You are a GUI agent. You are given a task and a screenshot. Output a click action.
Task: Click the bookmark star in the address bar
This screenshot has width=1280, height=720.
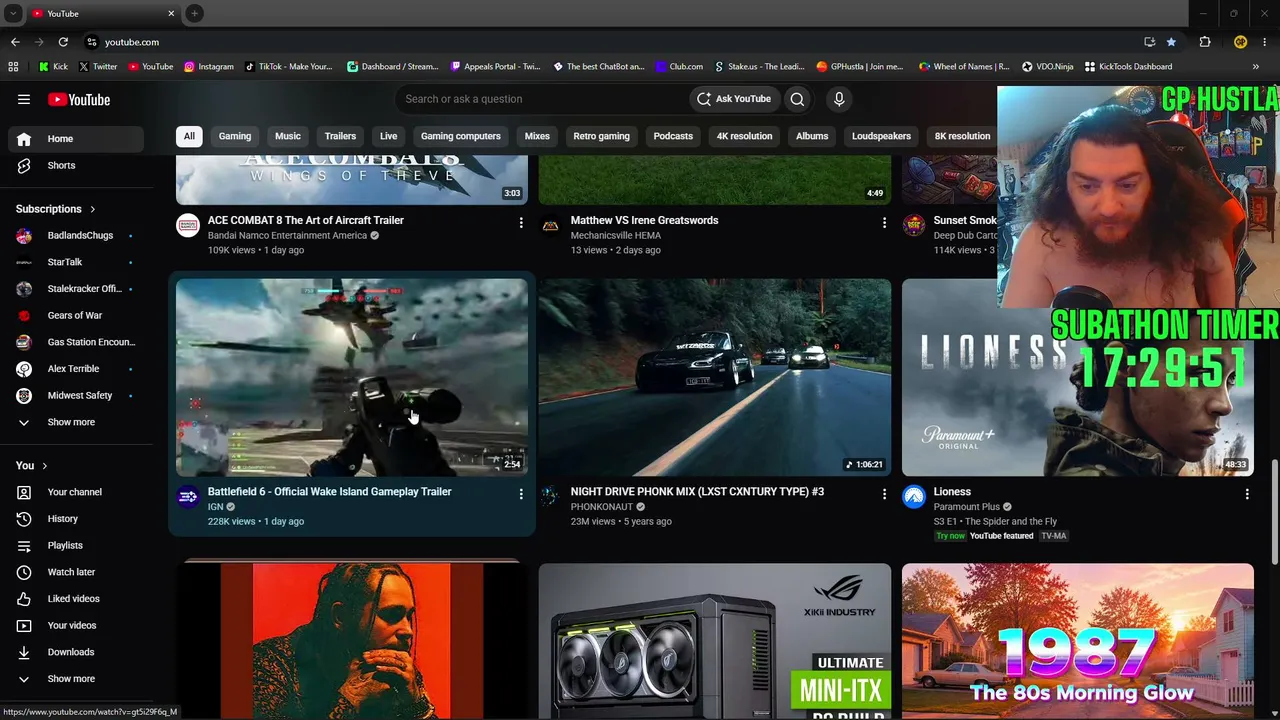[1171, 42]
